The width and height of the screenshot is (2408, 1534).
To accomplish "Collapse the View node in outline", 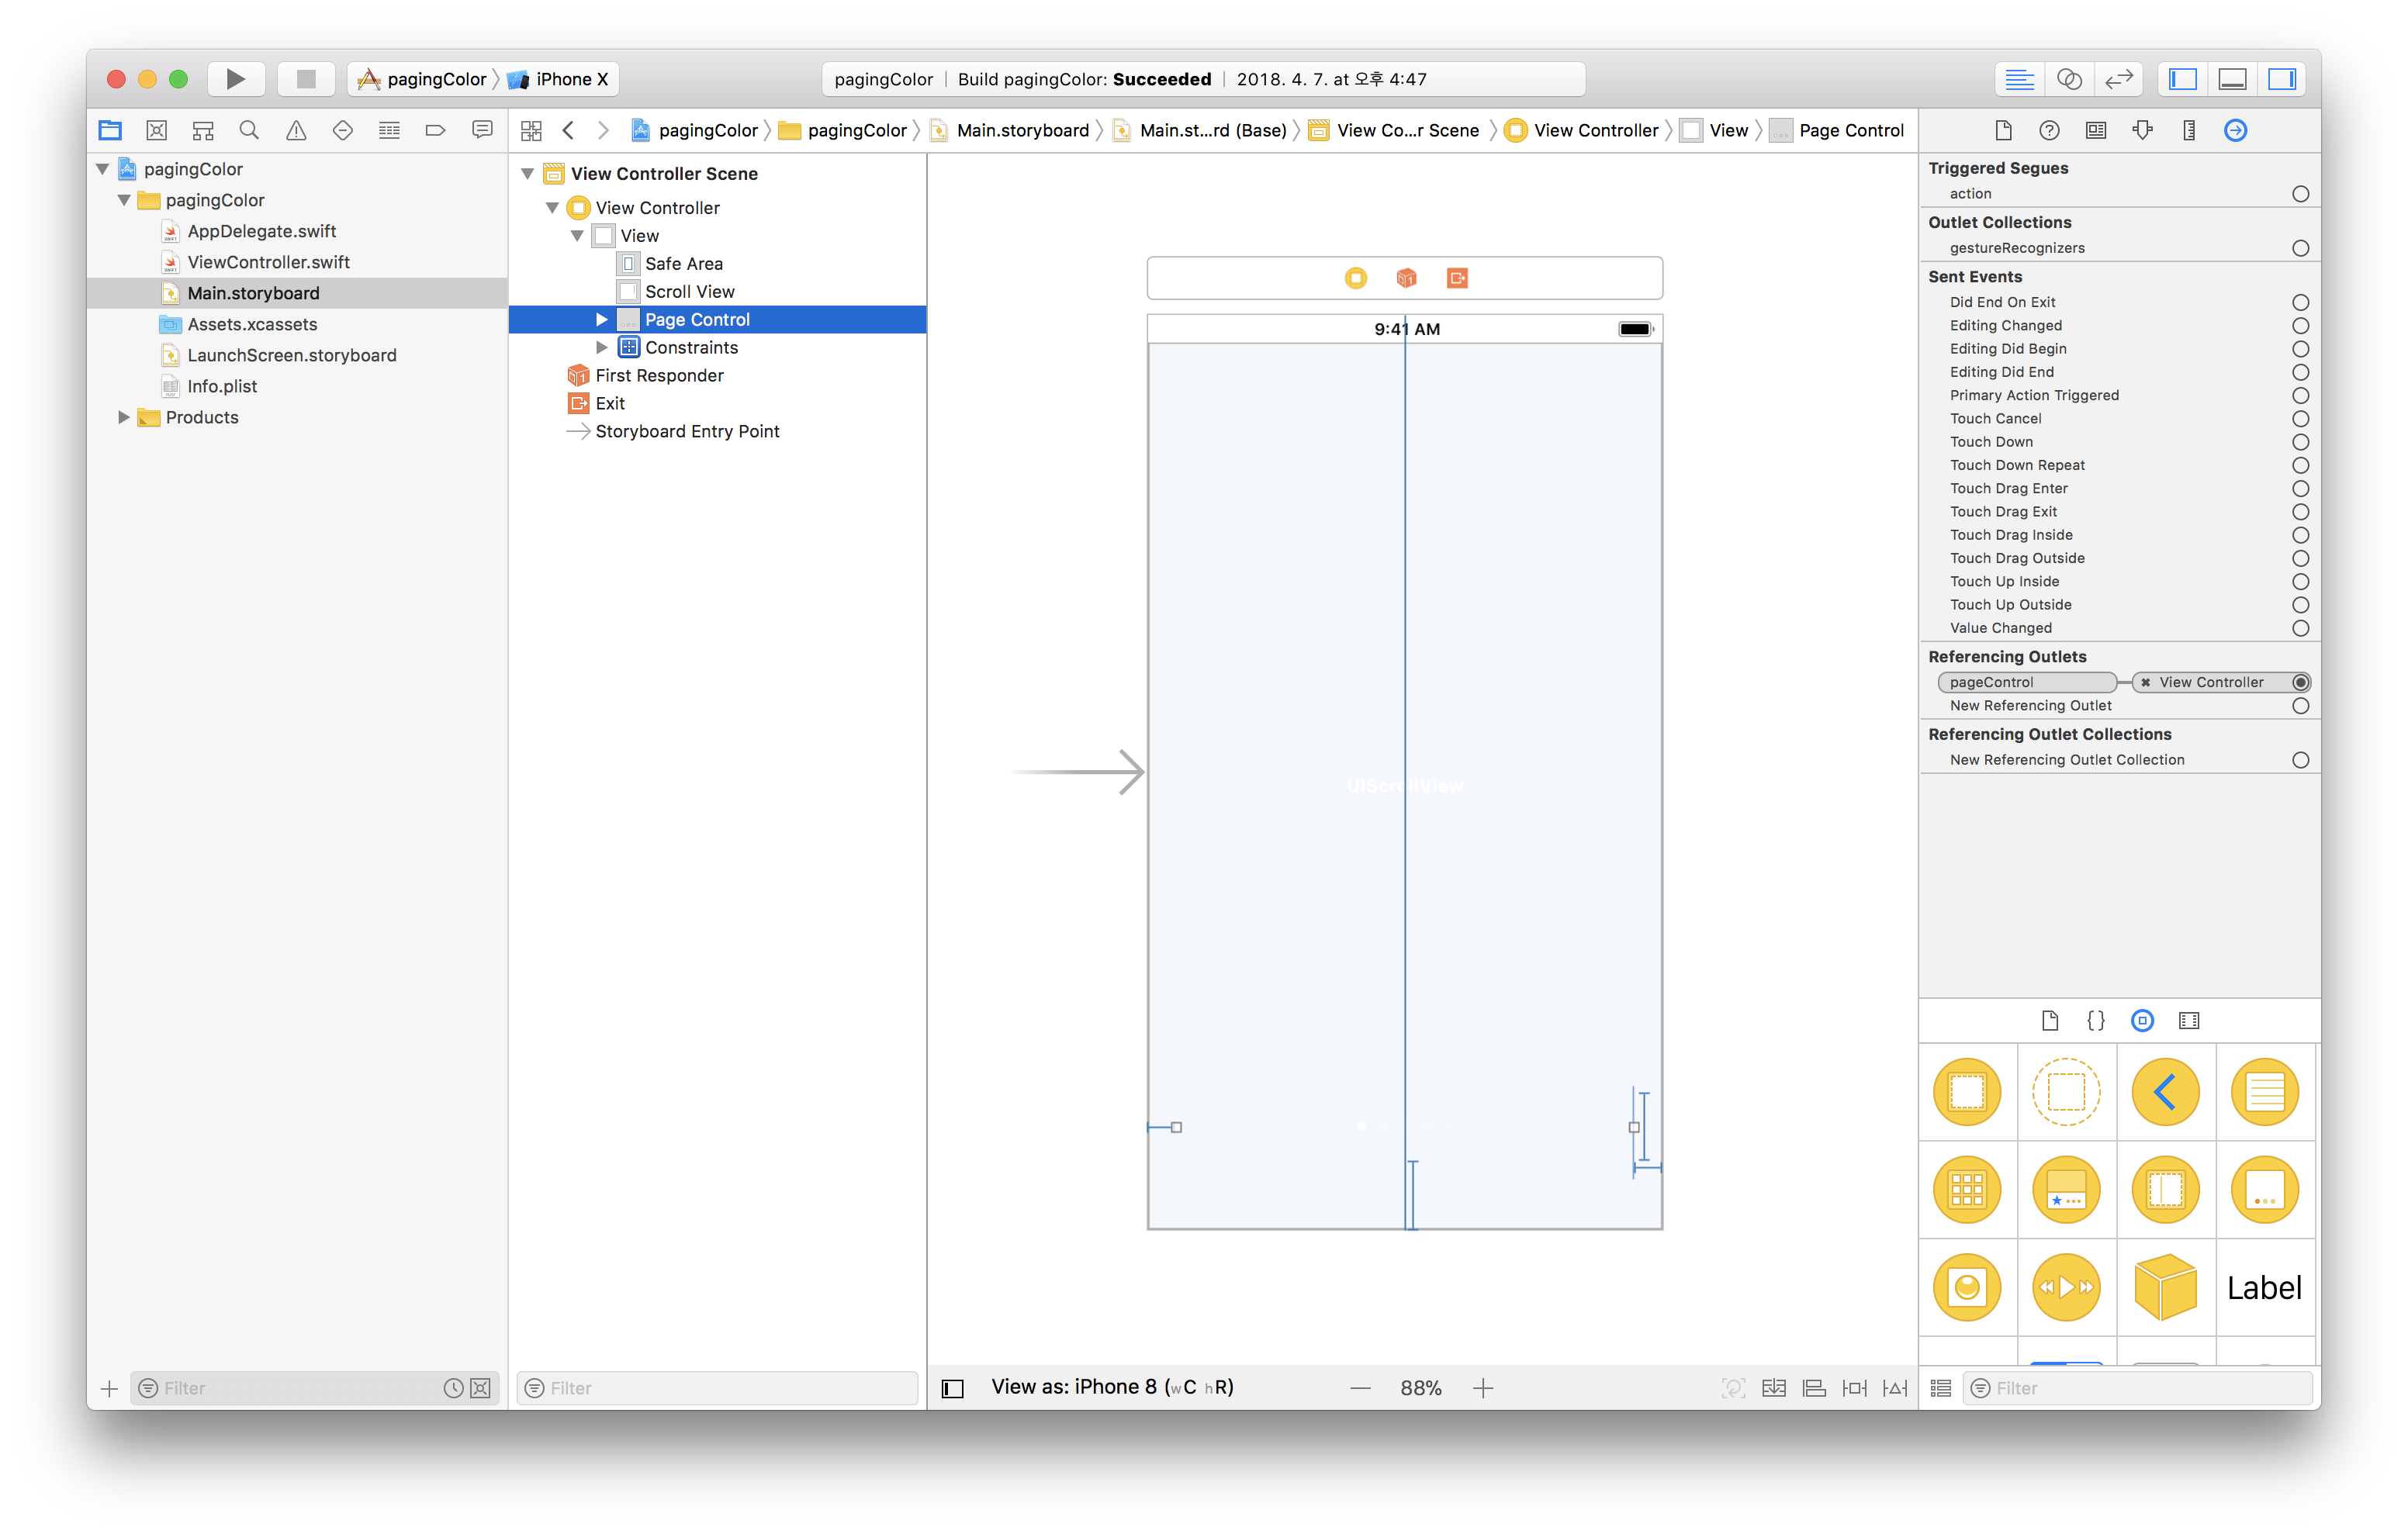I will point(577,236).
